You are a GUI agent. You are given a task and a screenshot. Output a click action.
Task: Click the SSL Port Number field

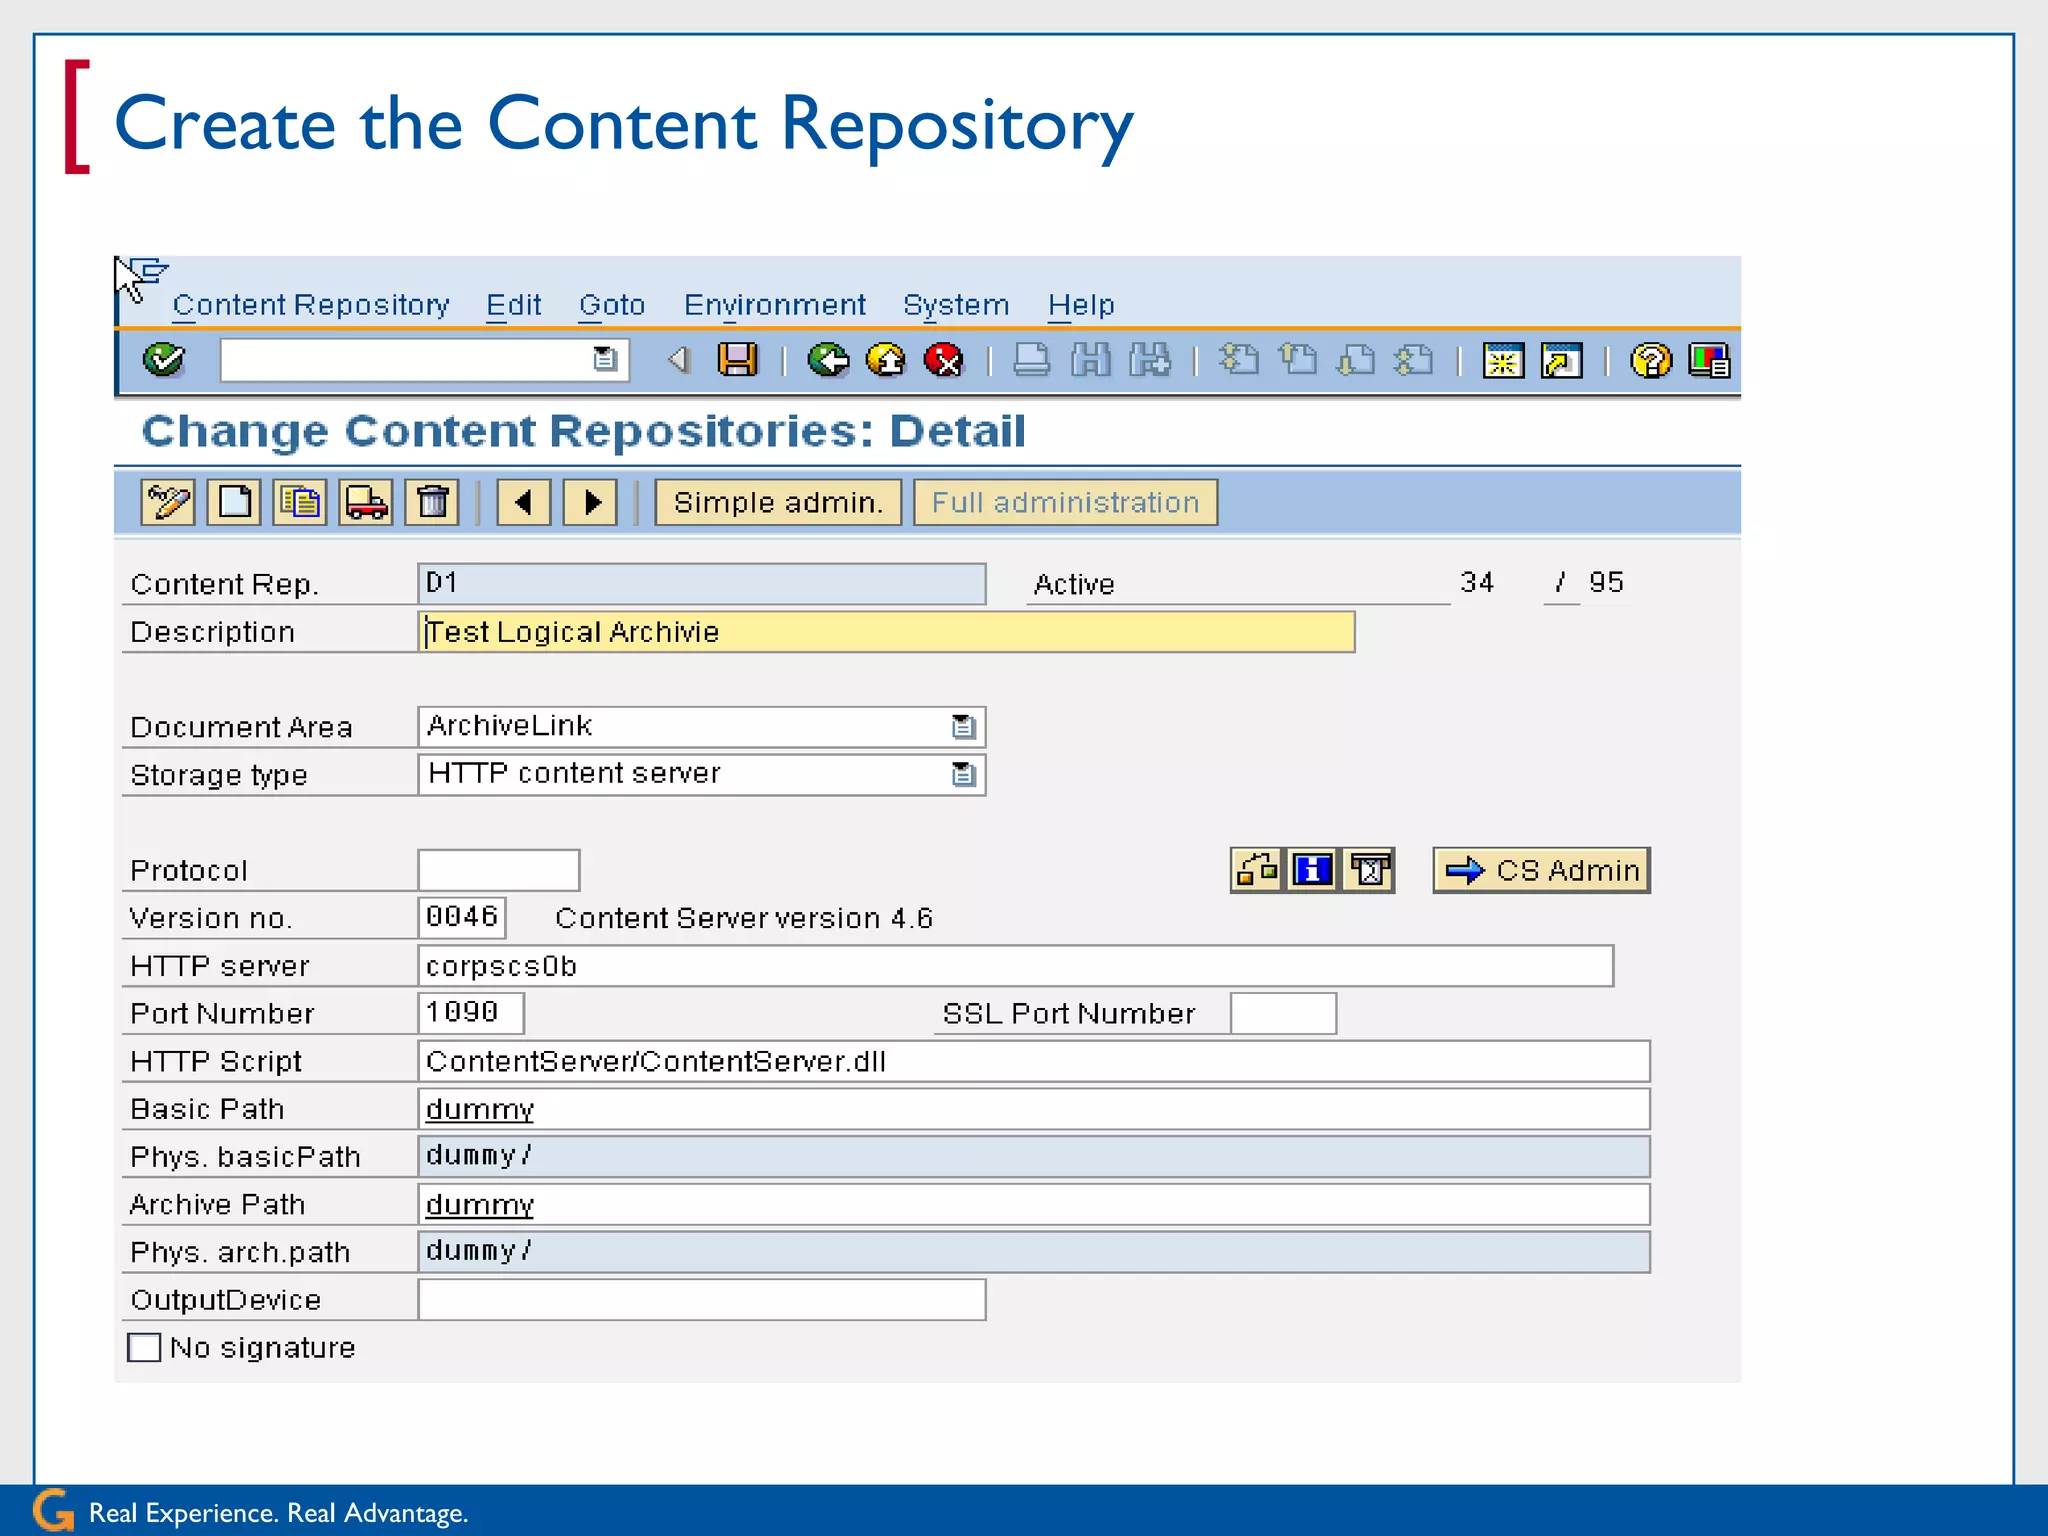(x=1283, y=1013)
